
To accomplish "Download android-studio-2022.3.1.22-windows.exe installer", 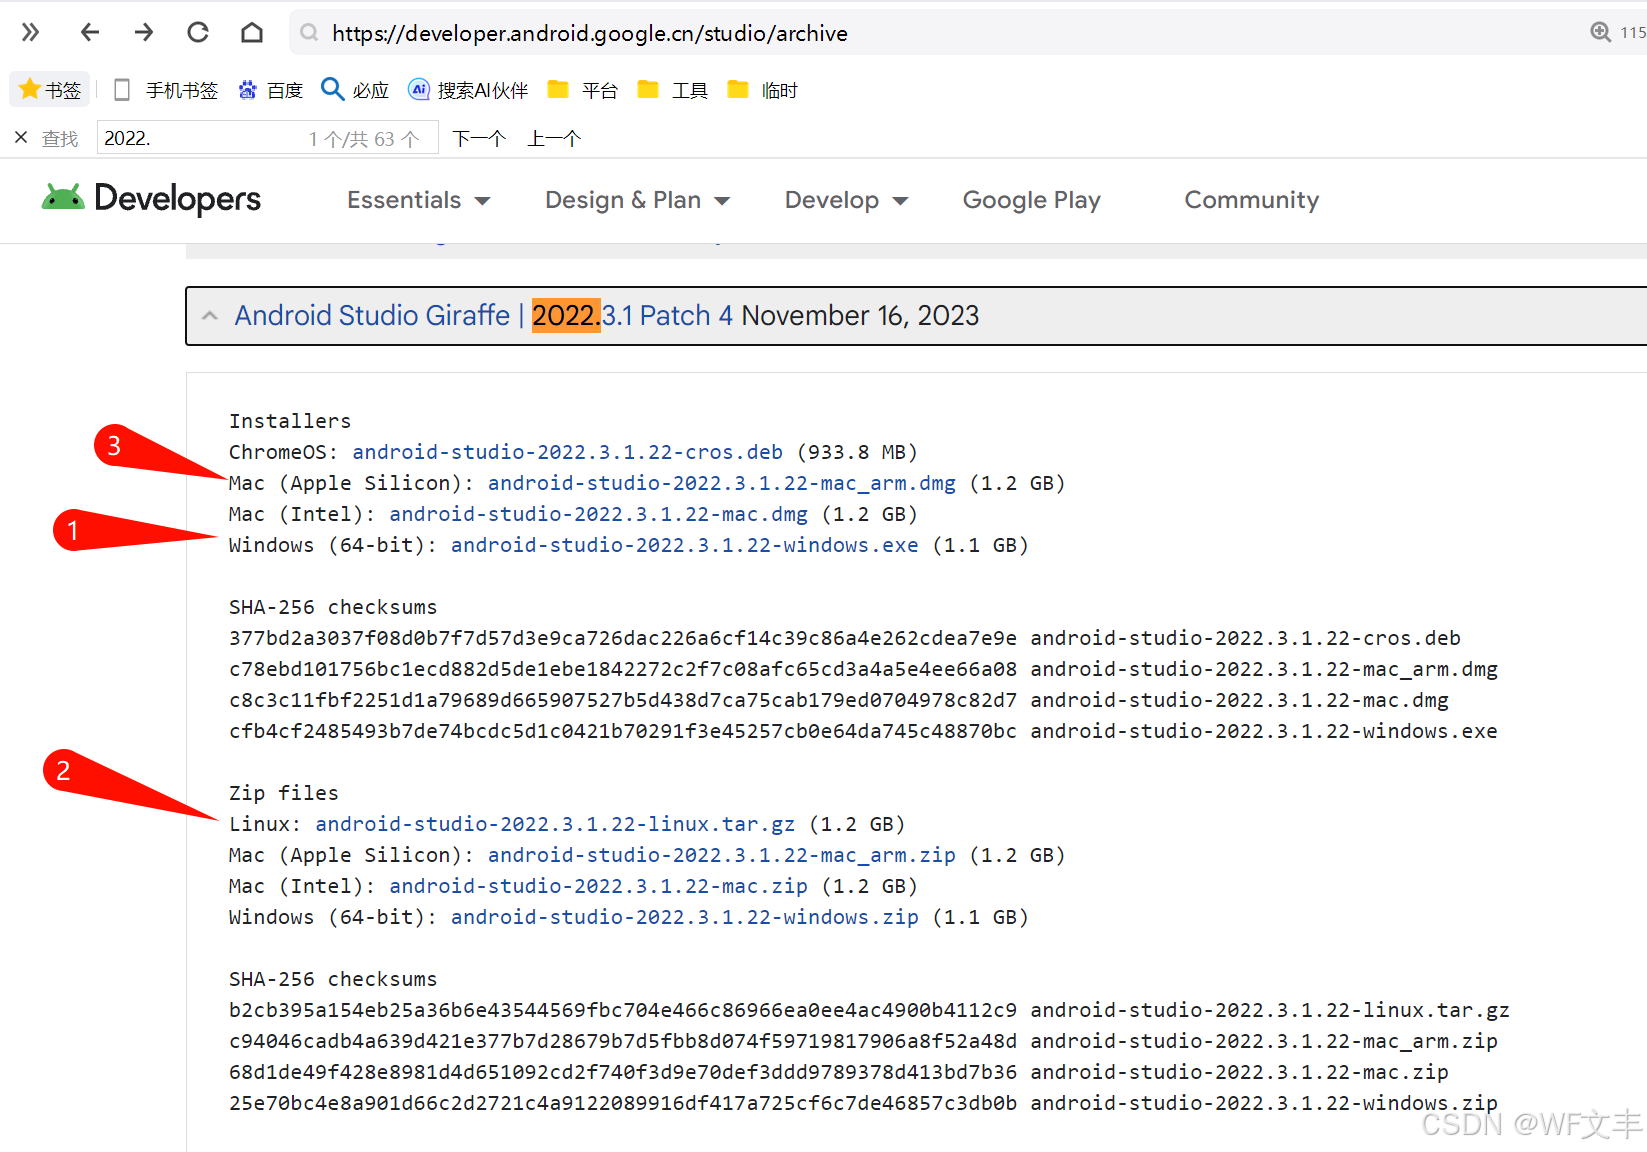I will click(x=684, y=545).
